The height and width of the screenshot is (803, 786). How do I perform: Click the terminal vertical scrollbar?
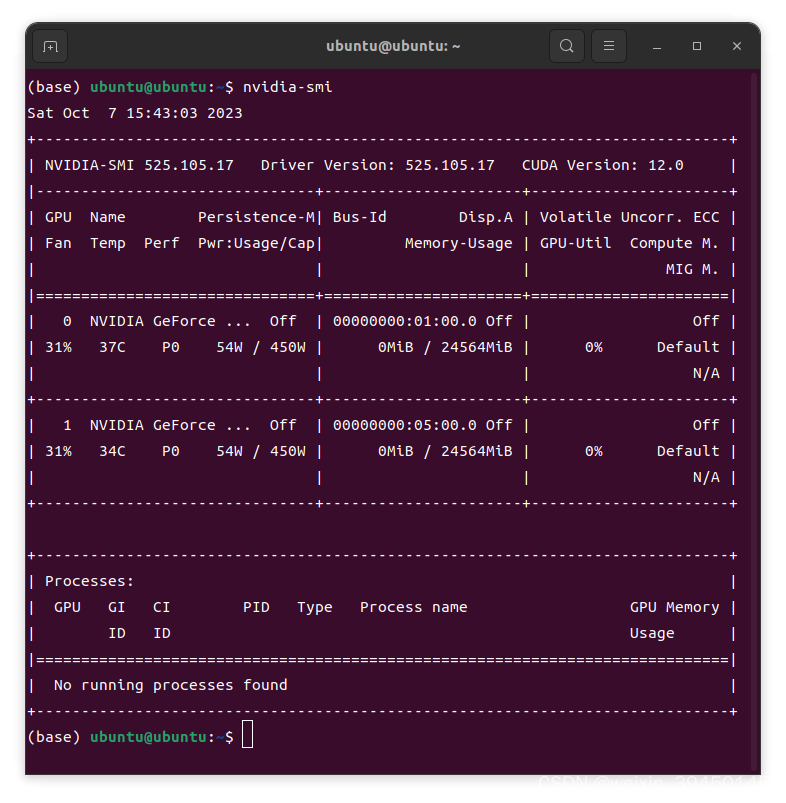(753, 420)
